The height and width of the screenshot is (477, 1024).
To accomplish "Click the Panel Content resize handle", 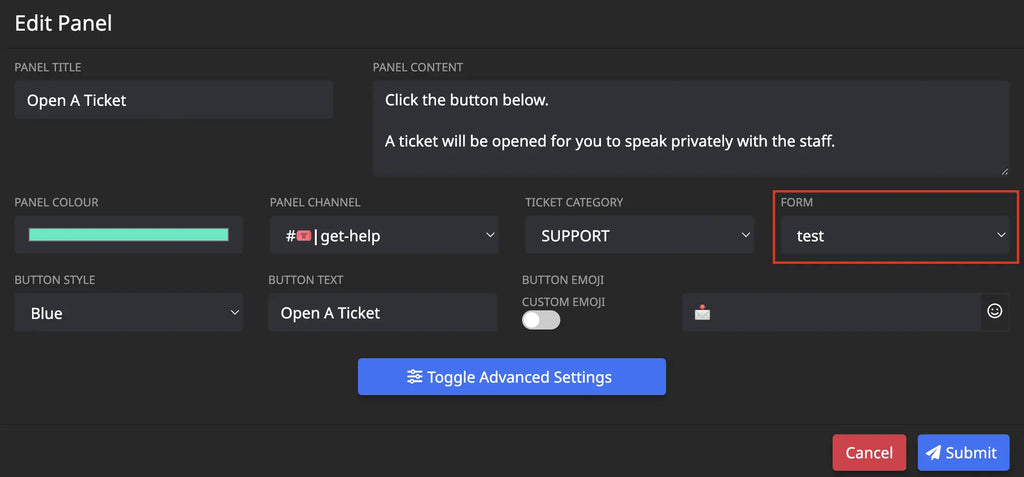I will (1004, 171).
